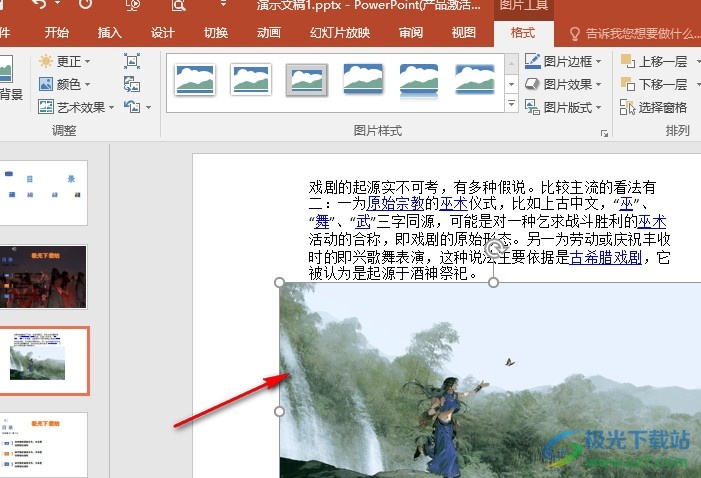
Task: Follow the 古希腊戏剧 hyperlink
Action: click(605, 257)
